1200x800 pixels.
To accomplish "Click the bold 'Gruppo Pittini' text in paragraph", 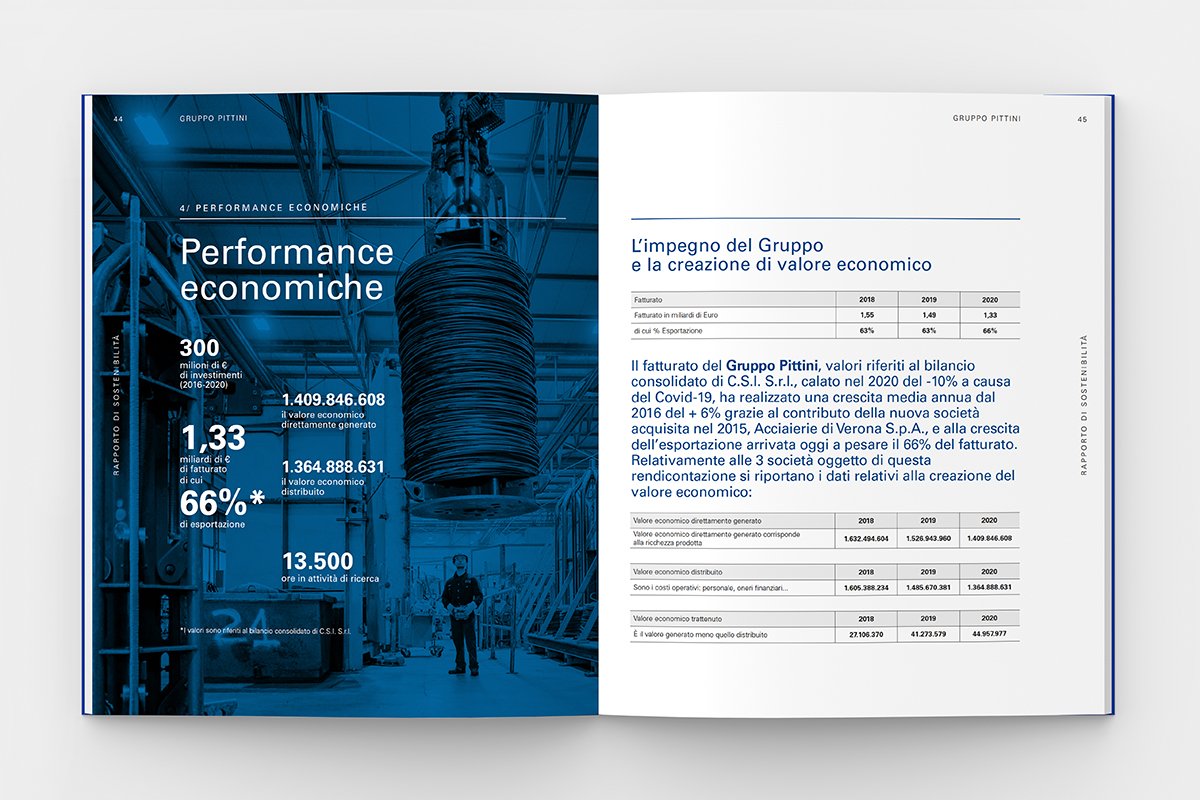I will tap(772, 366).
